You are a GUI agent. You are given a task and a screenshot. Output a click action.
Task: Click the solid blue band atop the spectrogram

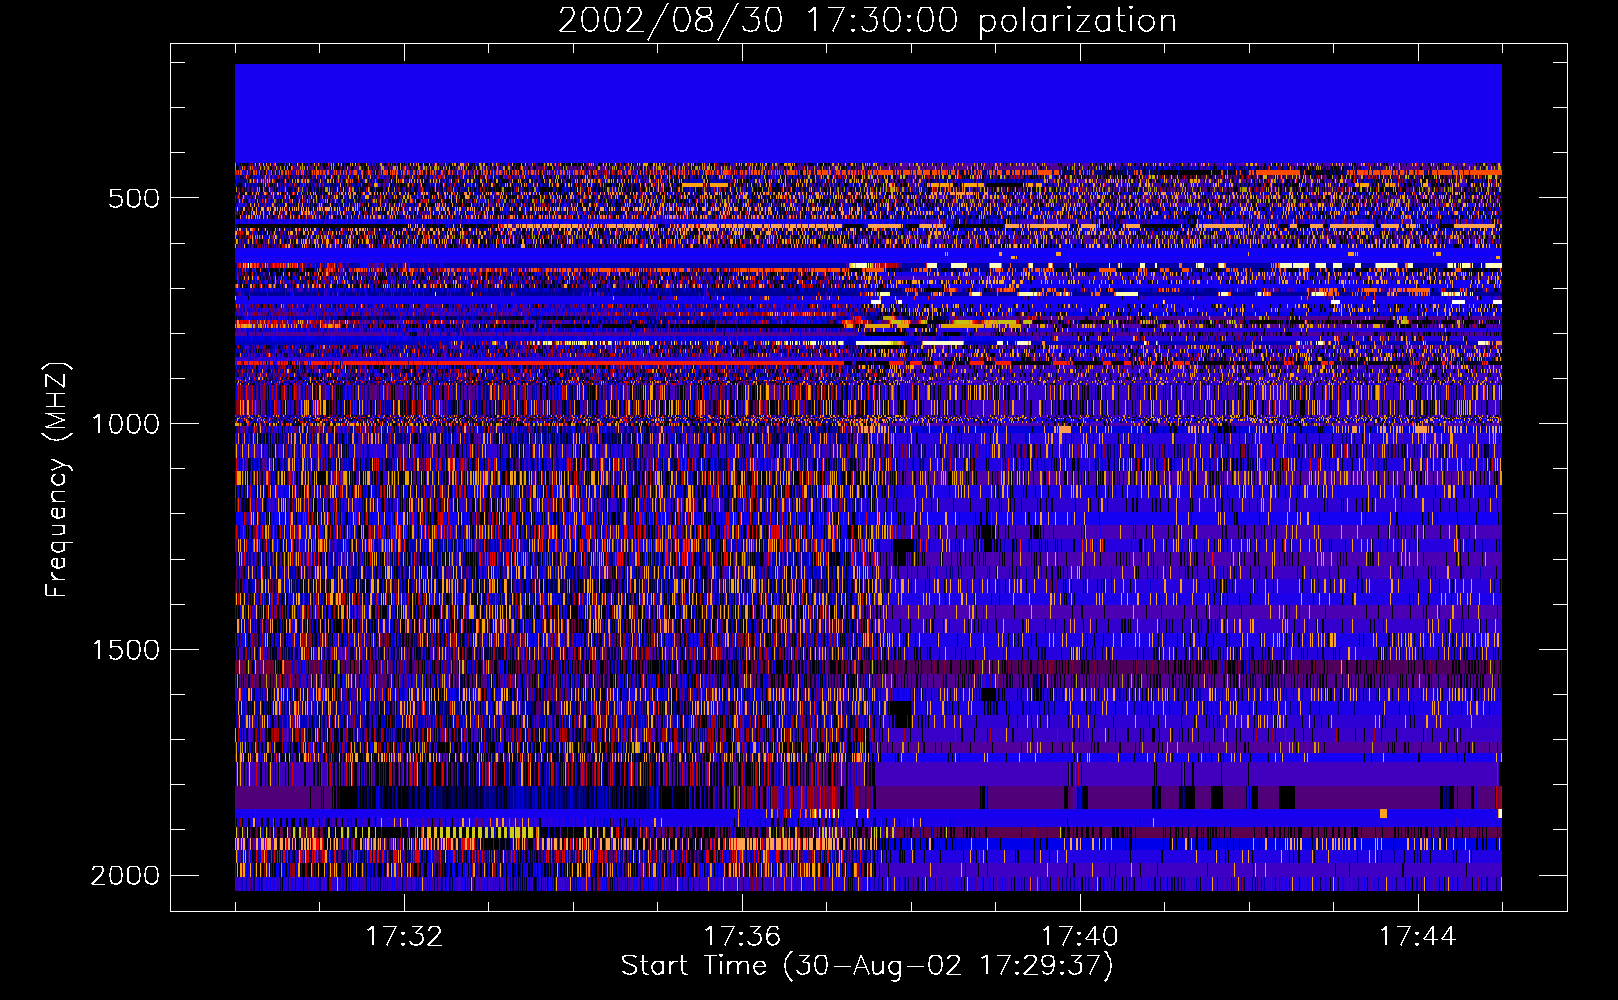click(868, 114)
